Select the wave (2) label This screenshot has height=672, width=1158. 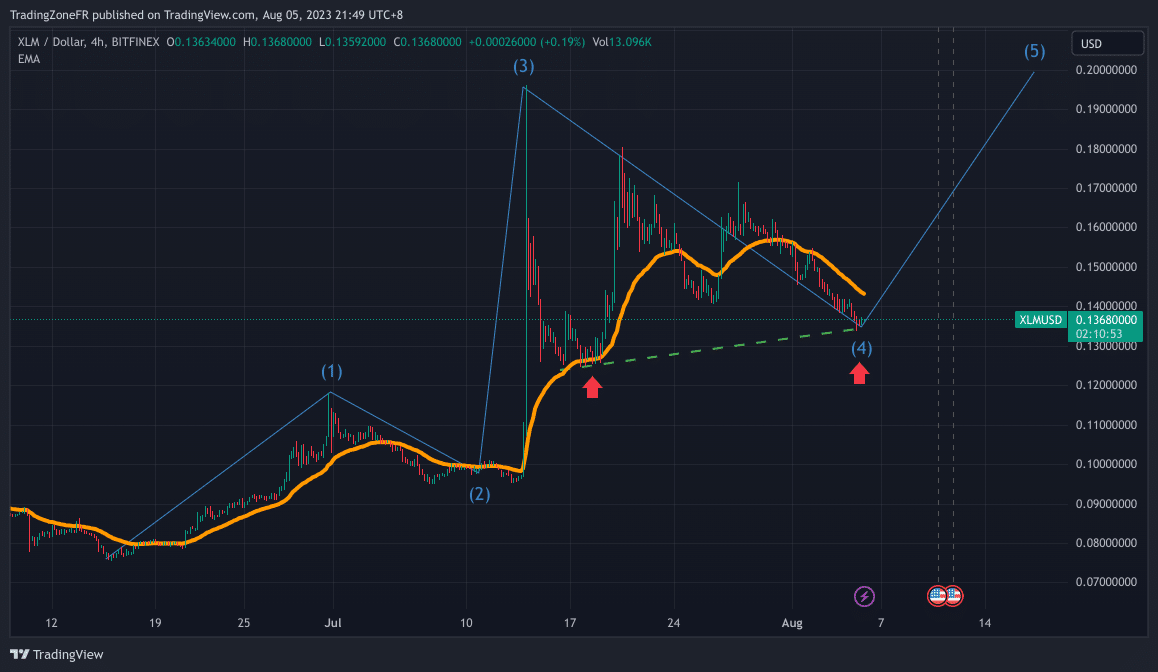[480, 494]
